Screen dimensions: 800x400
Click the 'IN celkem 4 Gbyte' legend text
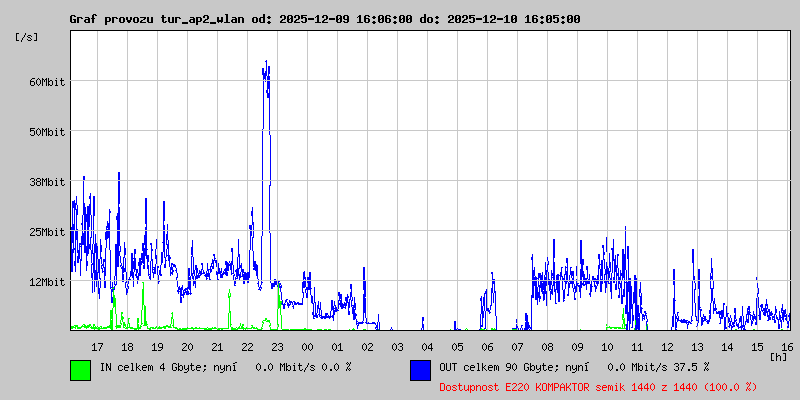click(152, 366)
